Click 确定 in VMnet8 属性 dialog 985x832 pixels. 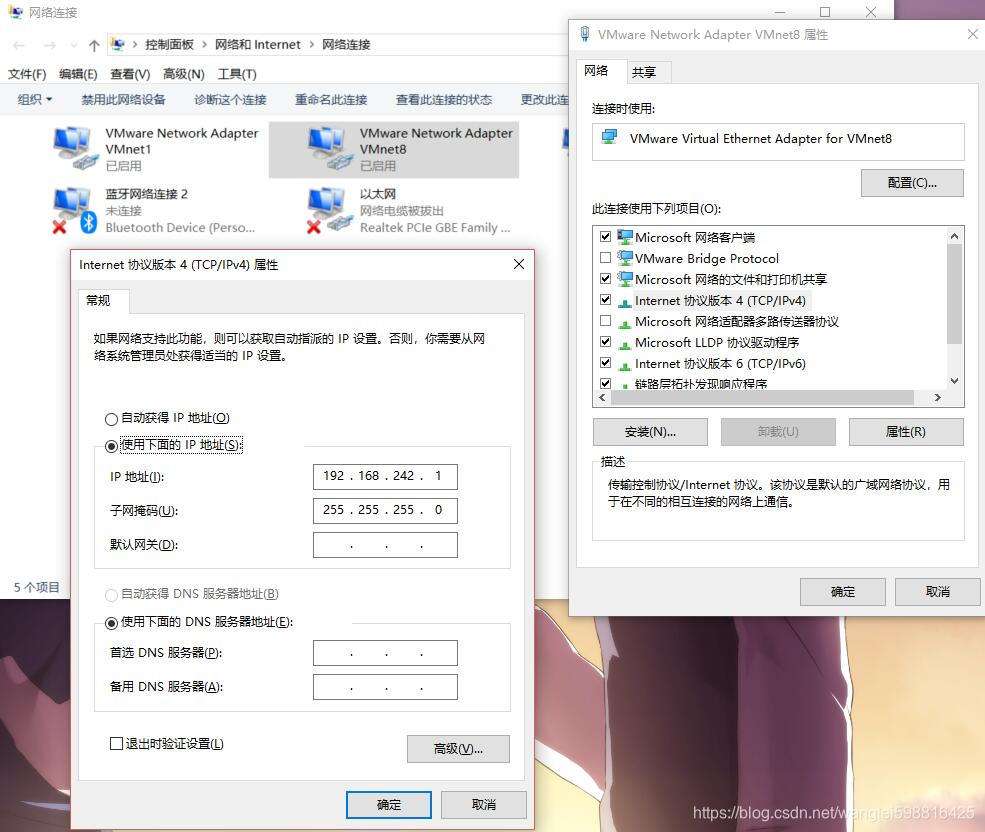pos(842,592)
